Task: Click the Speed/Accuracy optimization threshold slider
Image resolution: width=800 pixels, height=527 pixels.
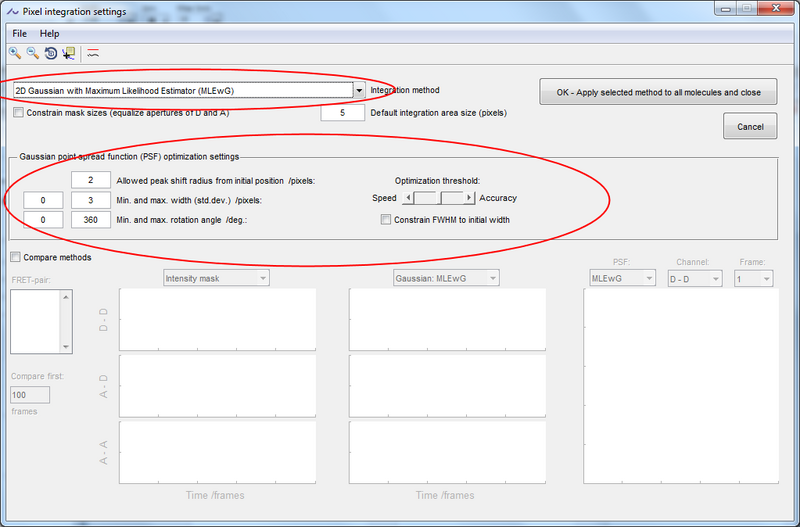Action: click(x=438, y=198)
